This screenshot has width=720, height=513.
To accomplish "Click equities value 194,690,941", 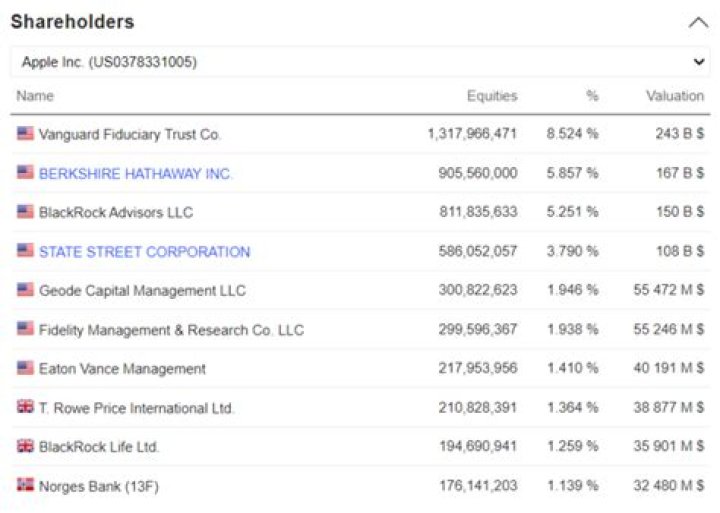I will tap(478, 446).
